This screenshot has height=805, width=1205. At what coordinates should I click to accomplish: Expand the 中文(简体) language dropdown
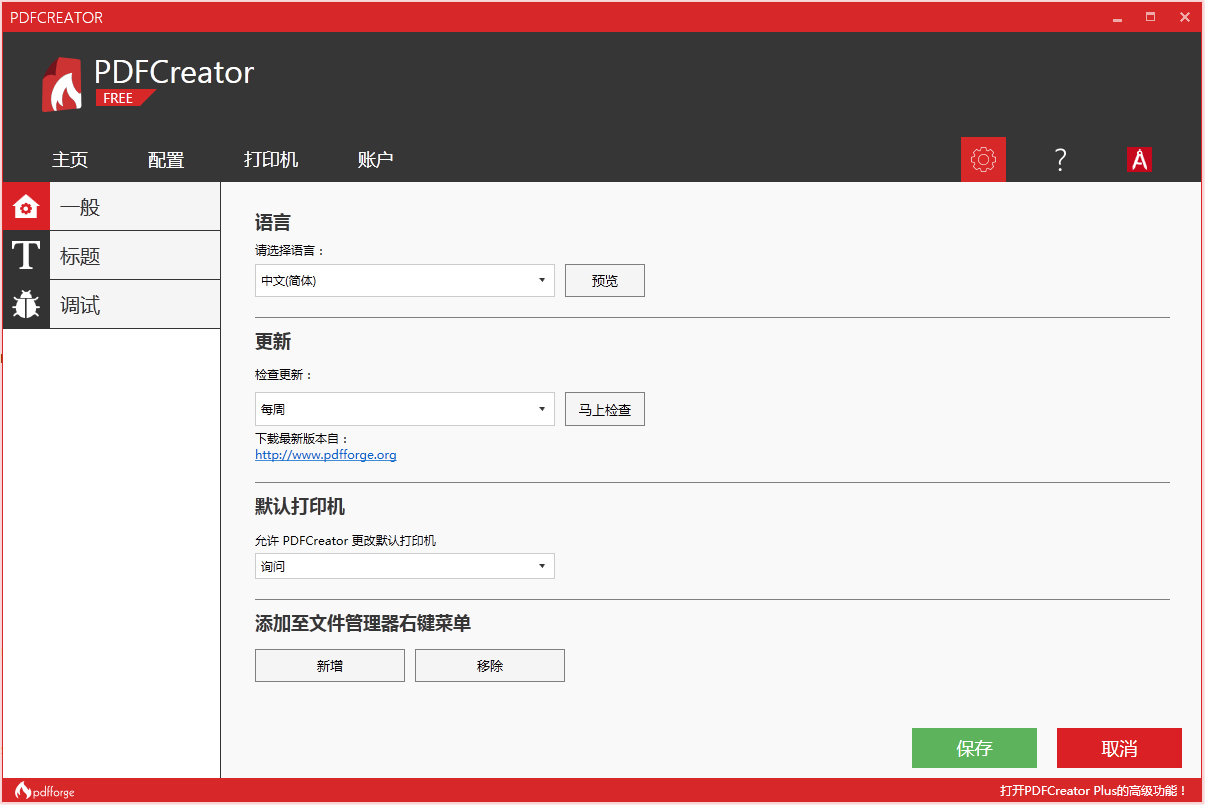click(405, 281)
